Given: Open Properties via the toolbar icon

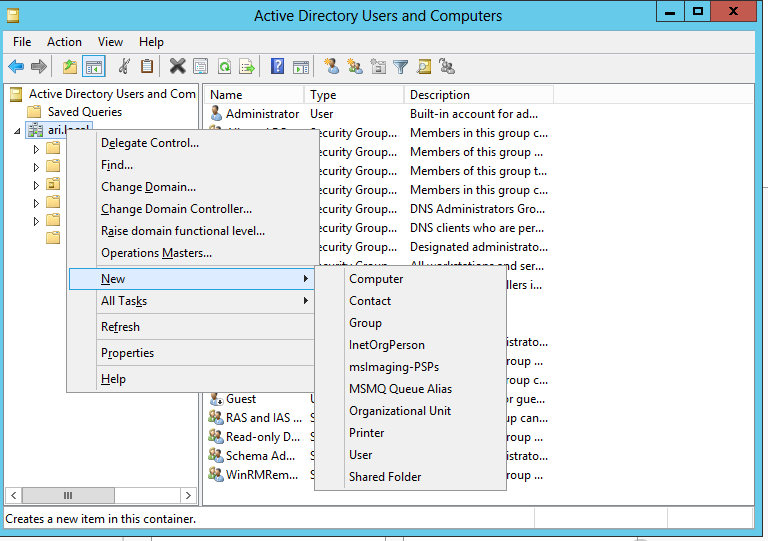Looking at the screenshot, I should [x=200, y=66].
